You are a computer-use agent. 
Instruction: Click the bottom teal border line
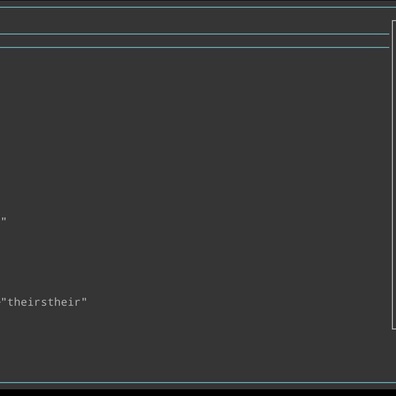[198, 383]
